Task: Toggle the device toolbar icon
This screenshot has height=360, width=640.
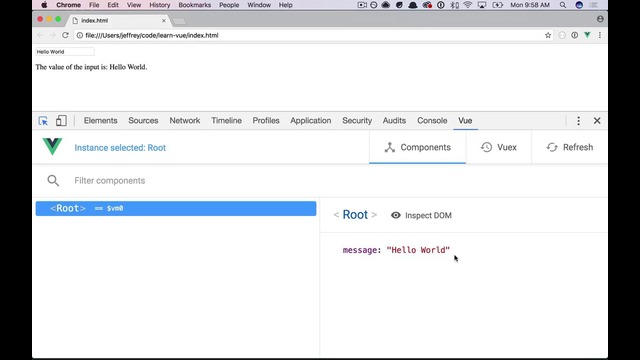Action: click(x=61, y=120)
